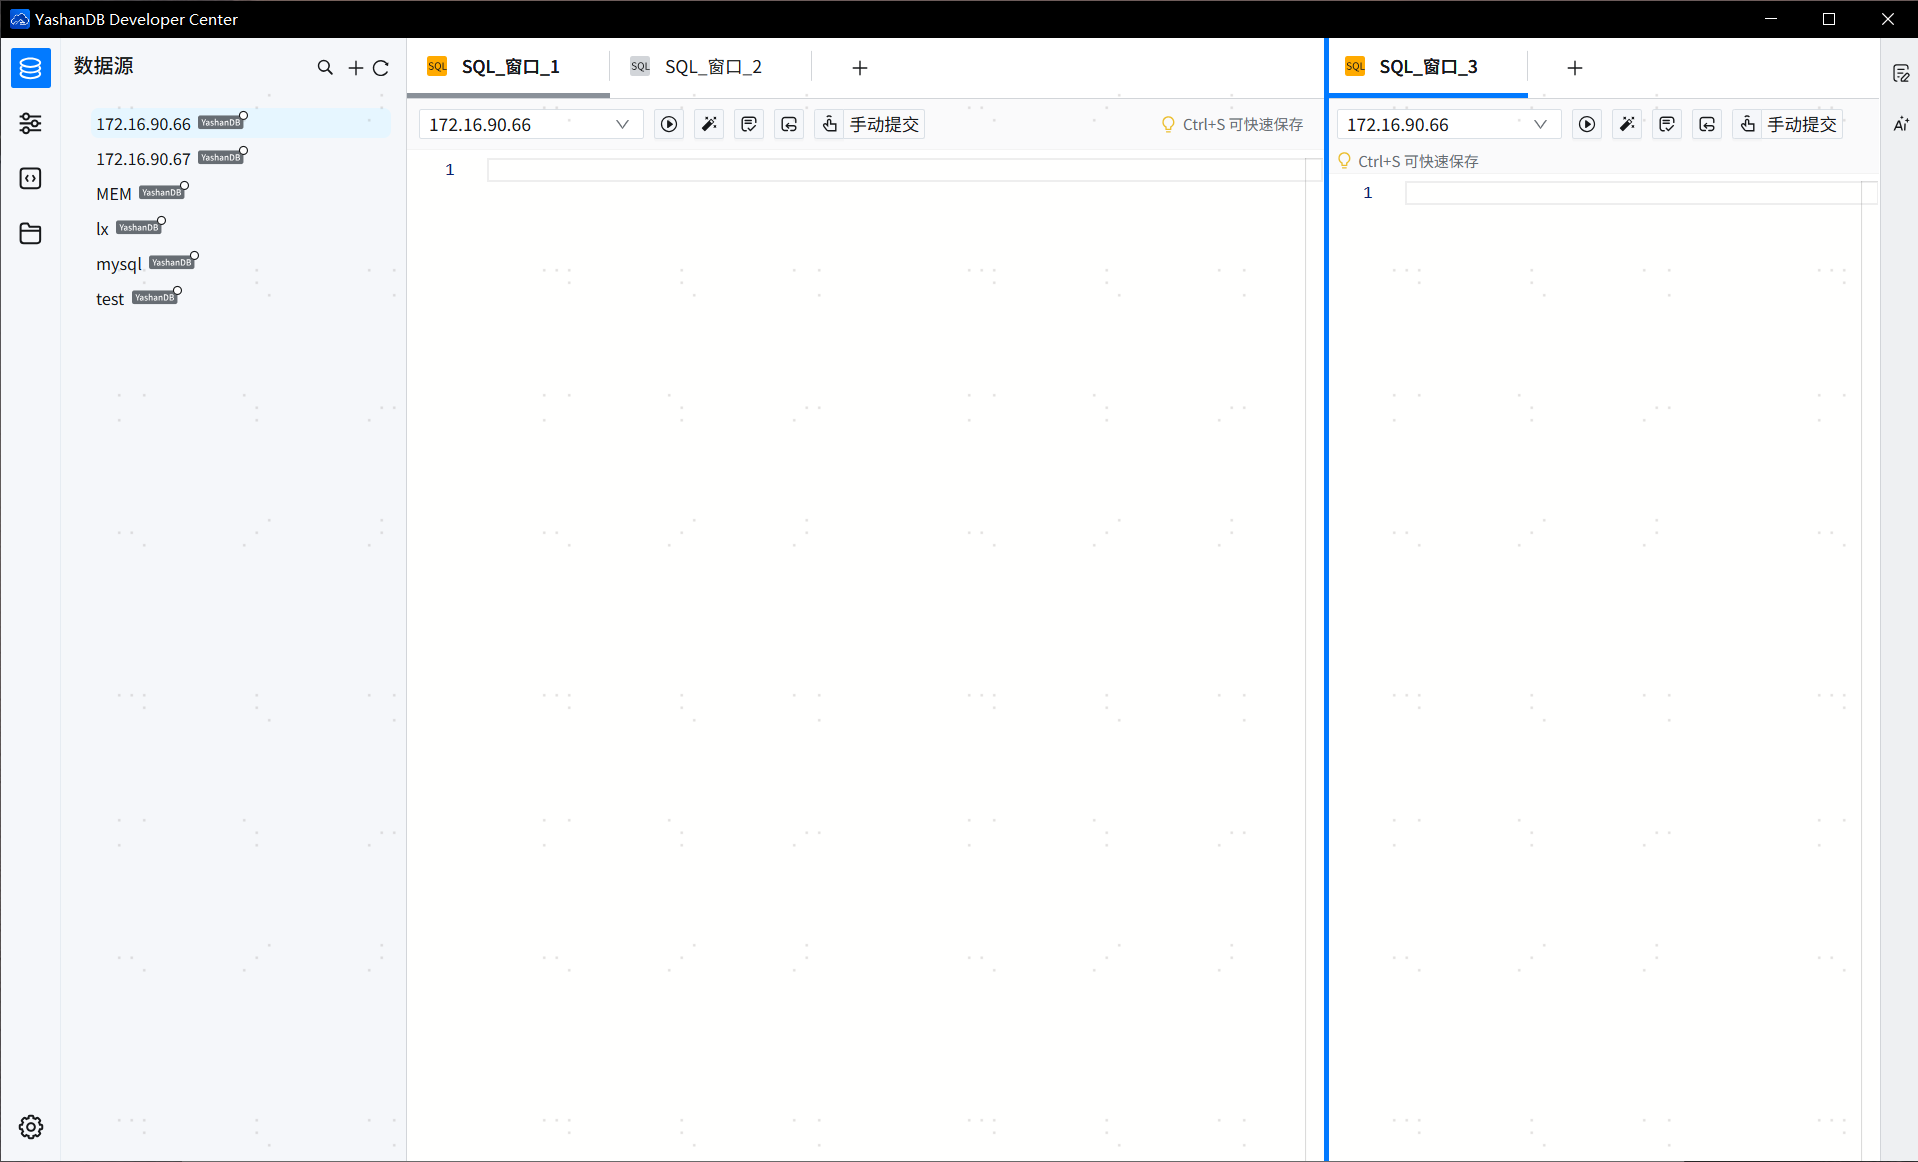Click the AI assistant icon on the right edge

pos(1902,124)
